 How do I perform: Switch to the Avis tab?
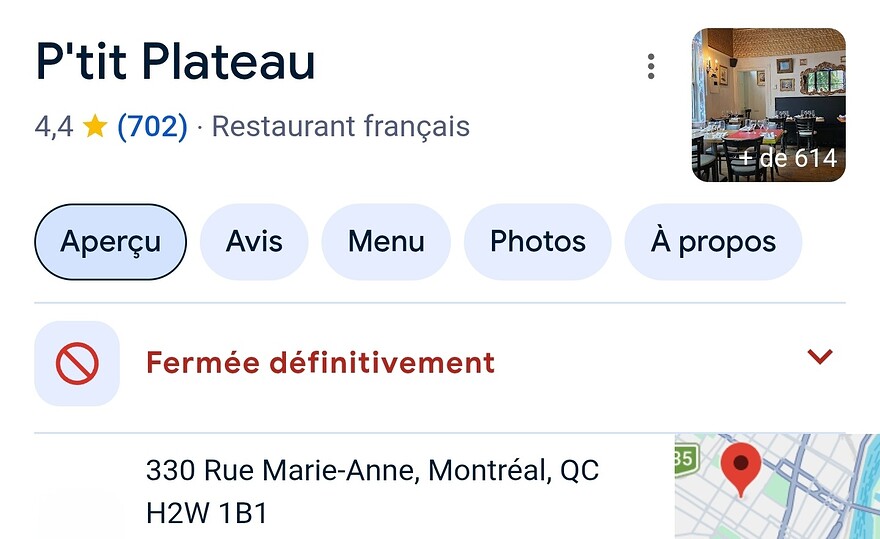tap(254, 241)
